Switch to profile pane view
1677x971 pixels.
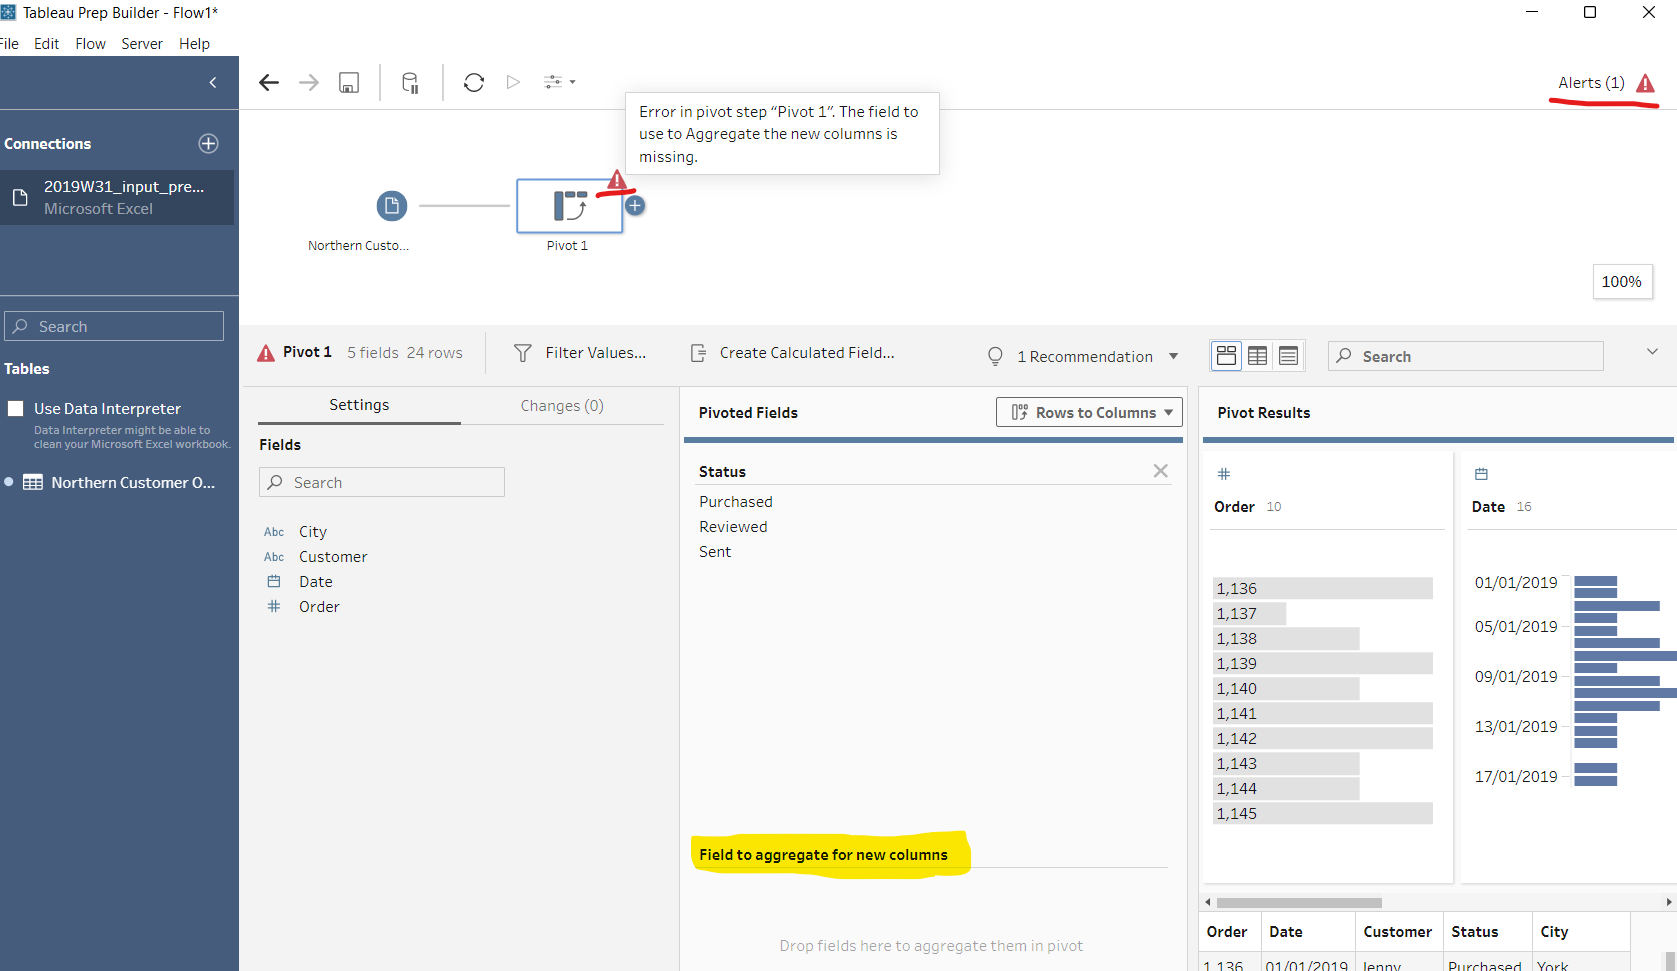pyautogui.click(x=1226, y=356)
